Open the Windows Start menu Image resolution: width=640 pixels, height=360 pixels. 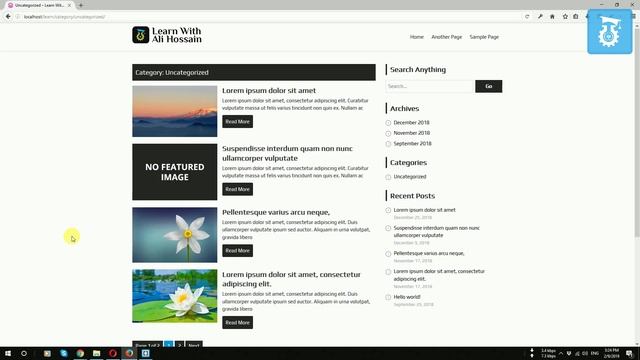coord(8,353)
